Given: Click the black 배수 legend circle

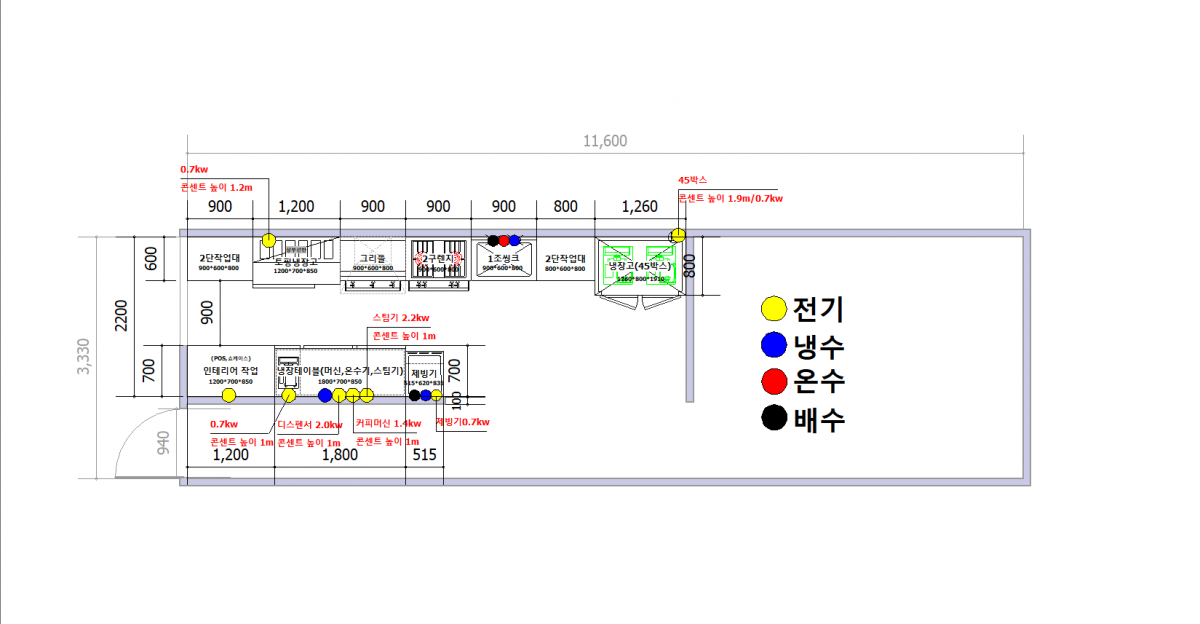Looking at the screenshot, I should pos(773,418).
